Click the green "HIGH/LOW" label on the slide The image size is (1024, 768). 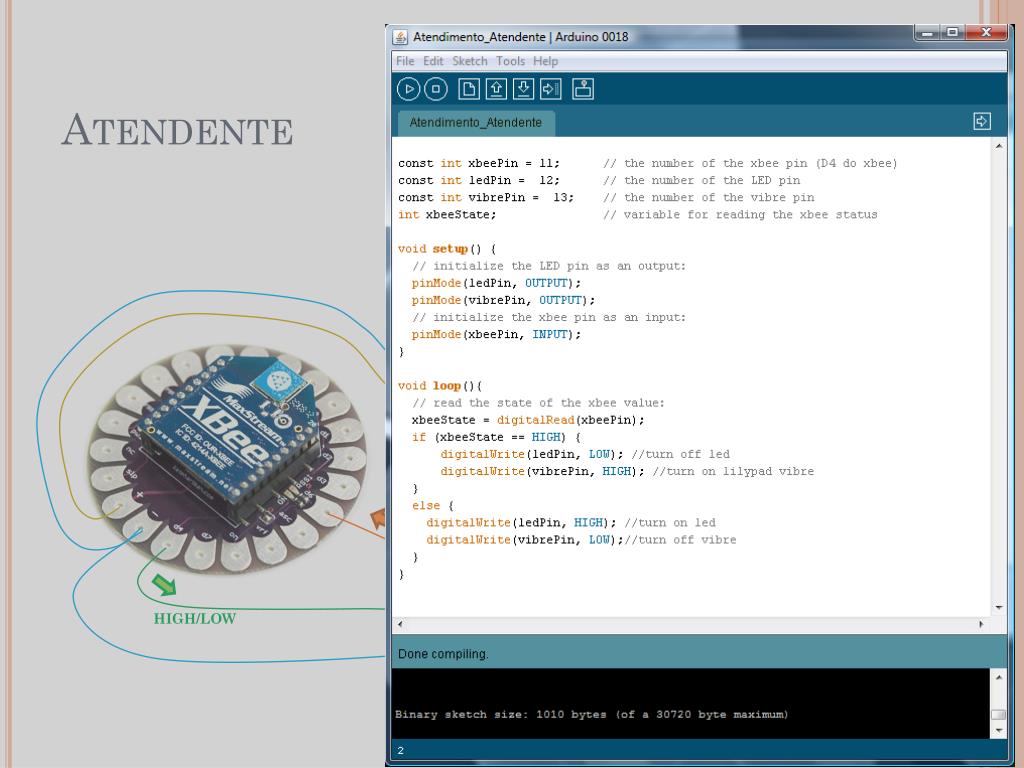click(195, 618)
